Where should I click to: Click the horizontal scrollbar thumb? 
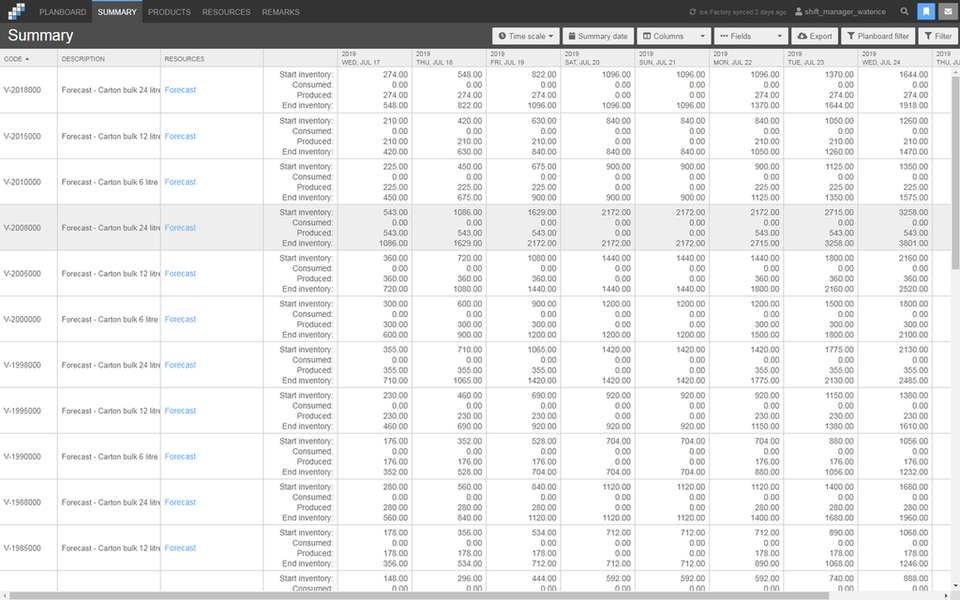(419, 596)
